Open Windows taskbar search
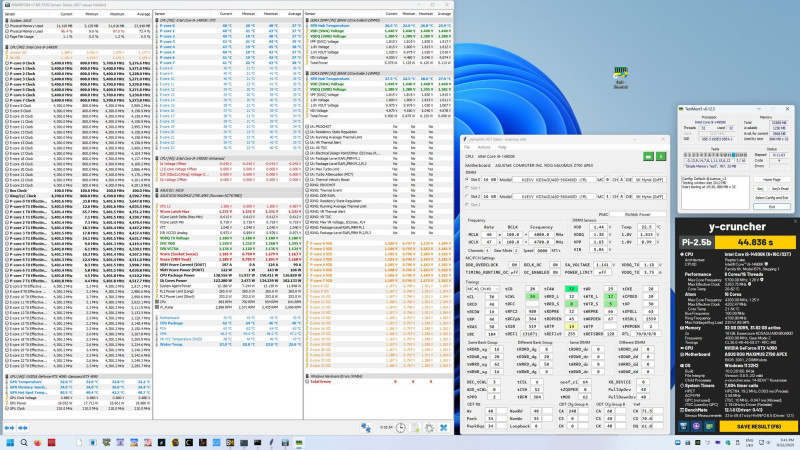The width and height of the screenshot is (800, 450). (23, 443)
